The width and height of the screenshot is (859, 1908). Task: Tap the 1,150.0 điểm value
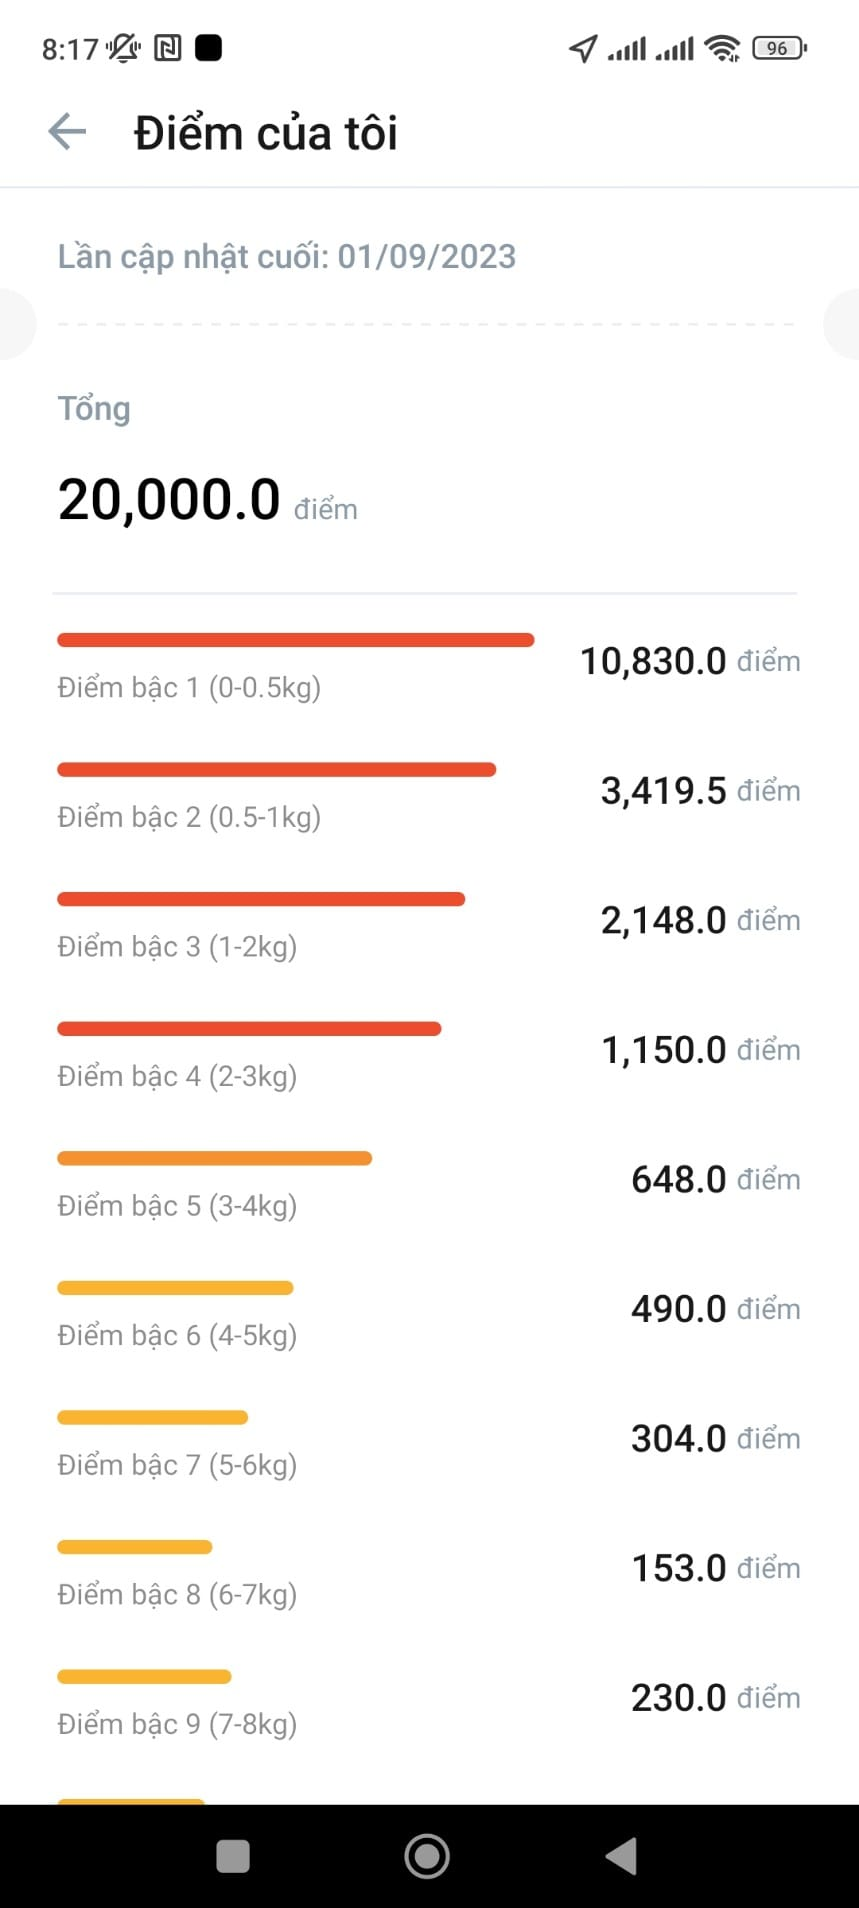(x=699, y=1050)
